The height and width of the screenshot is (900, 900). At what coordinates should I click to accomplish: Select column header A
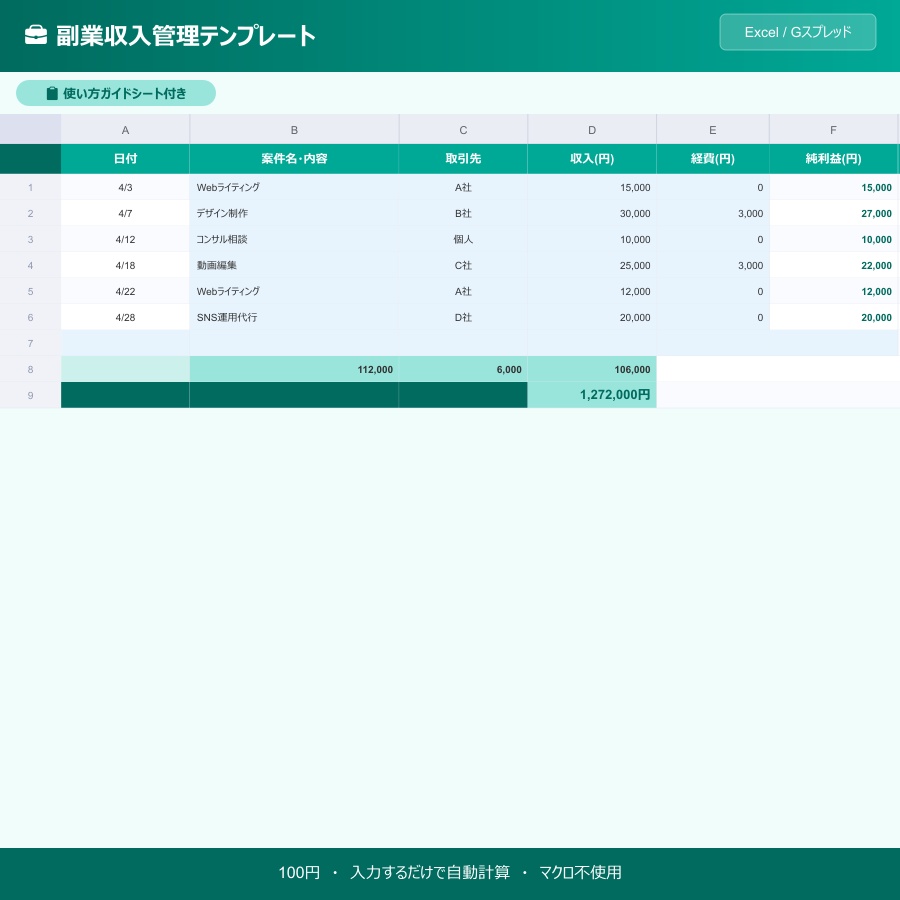[x=125, y=128]
